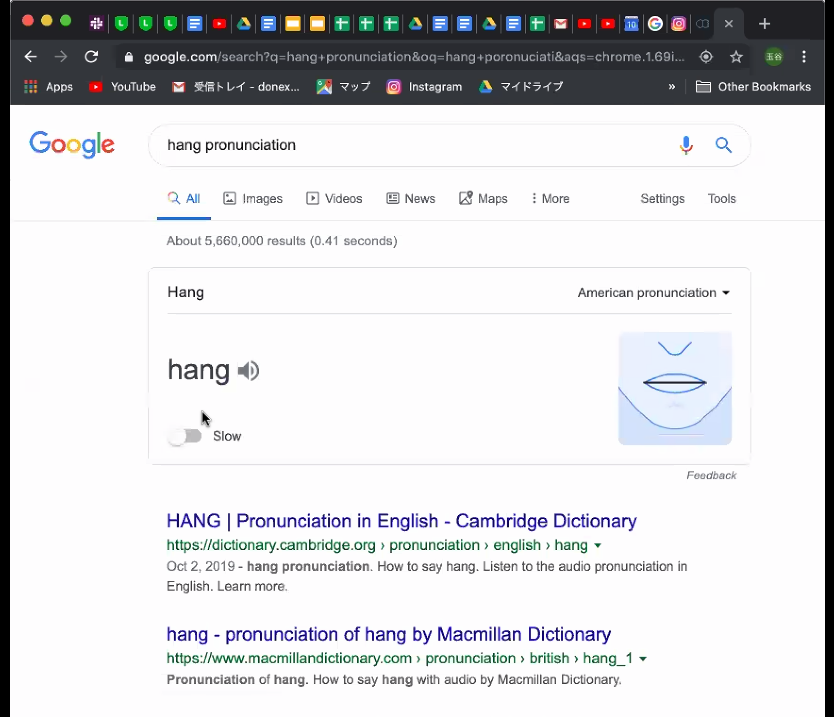Open the Chrome profile avatar
The height and width of the screenshot is (717, 834).
(x=774, y=57)
